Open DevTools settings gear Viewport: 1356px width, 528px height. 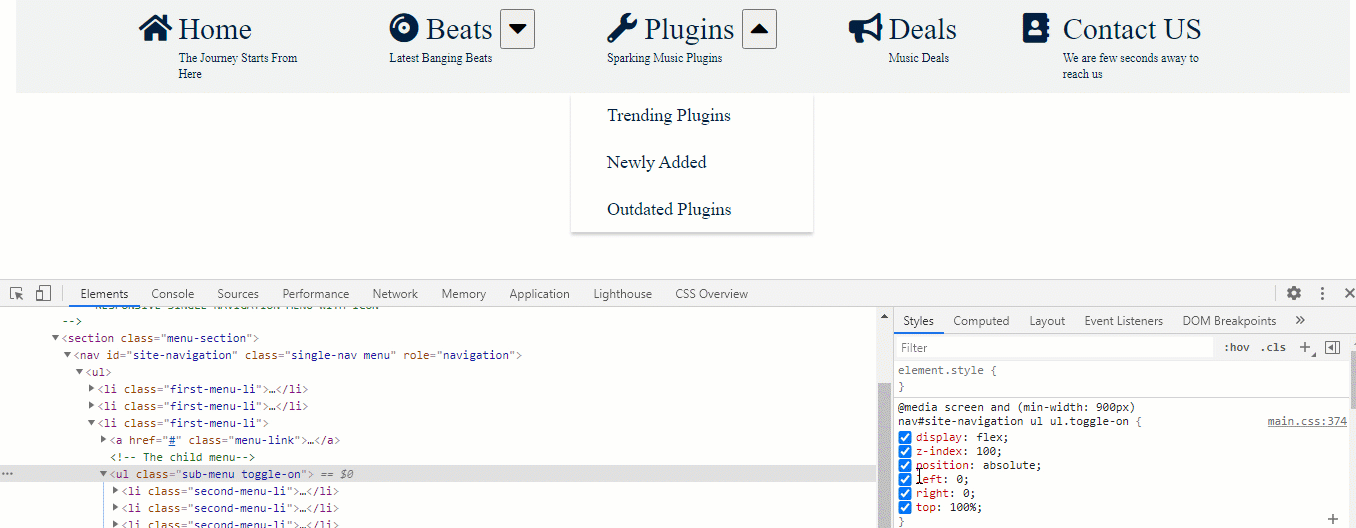click(x=1294, y=294)
